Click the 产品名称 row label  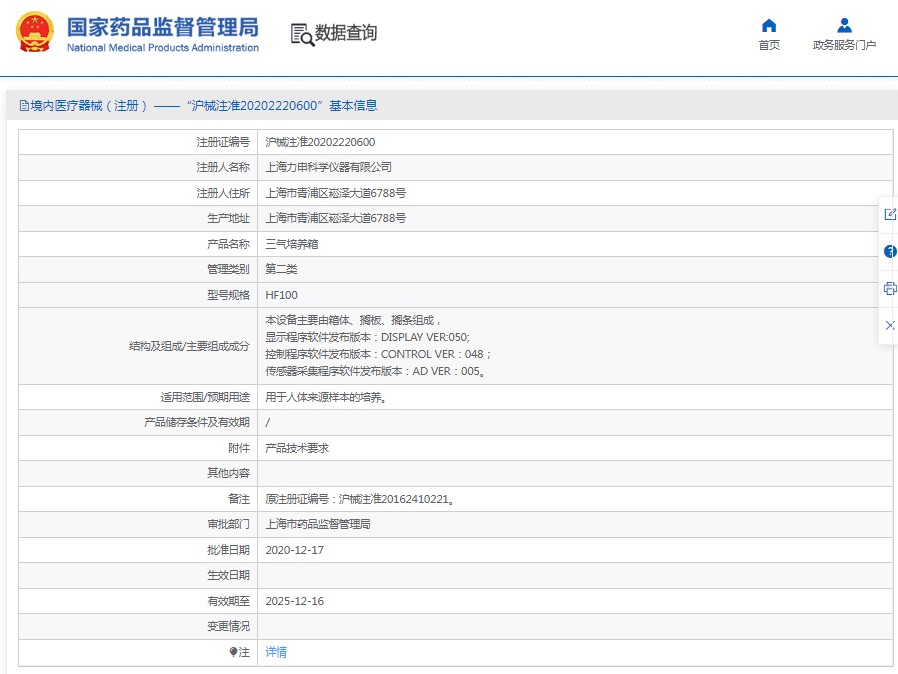pyautogui.click(x=228, y=244)
